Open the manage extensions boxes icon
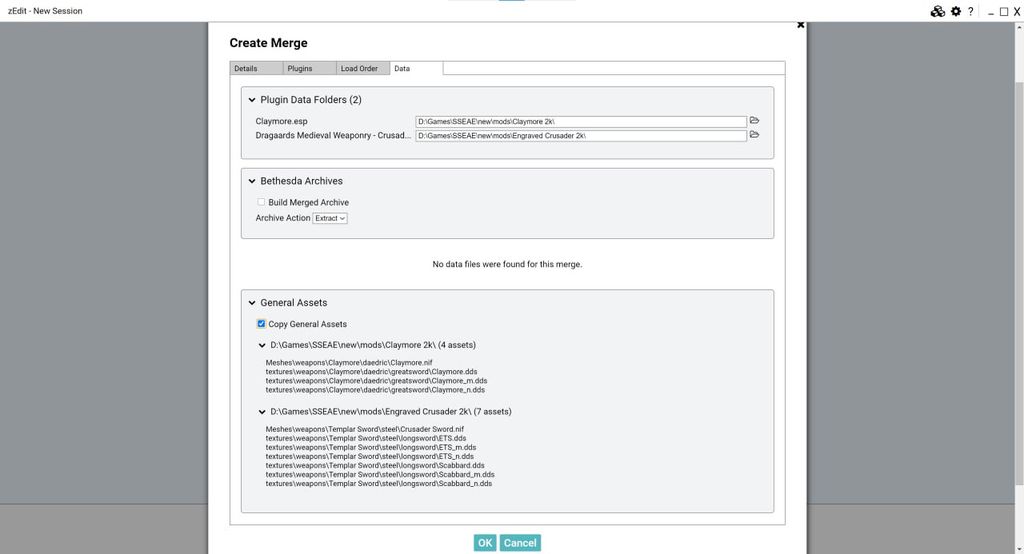 pyautogui.click(x=937, y=11)
